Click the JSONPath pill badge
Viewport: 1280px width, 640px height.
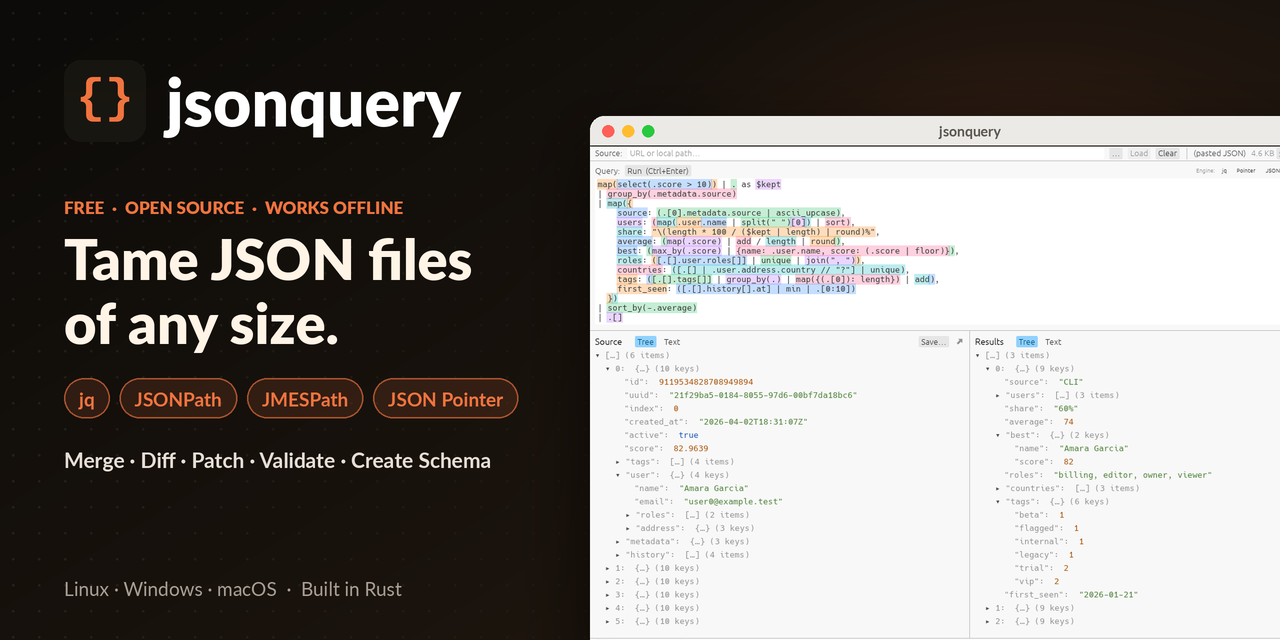click(178, 399)
